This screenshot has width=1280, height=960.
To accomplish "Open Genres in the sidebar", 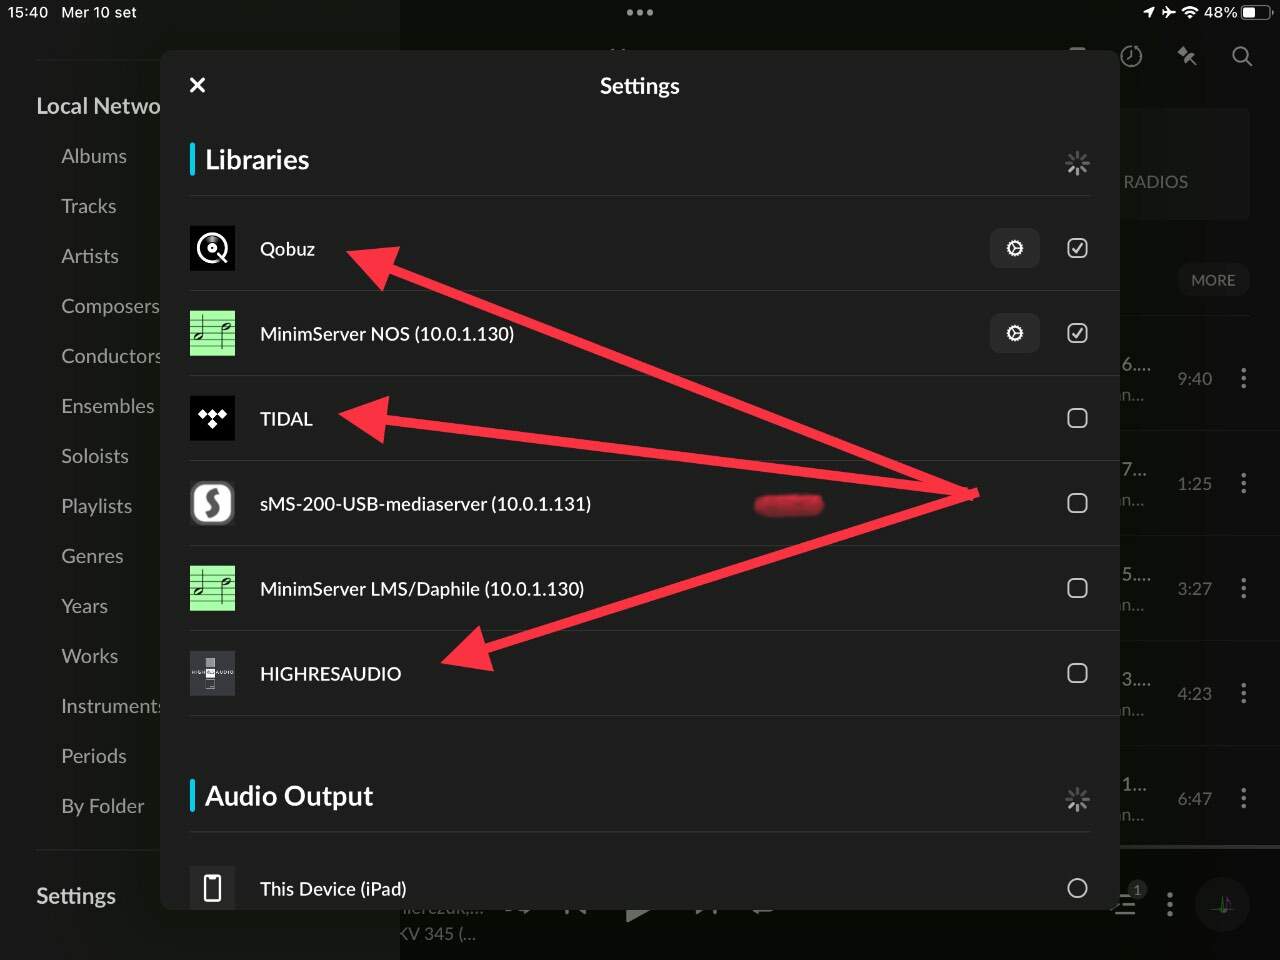I will coord(92,556).
